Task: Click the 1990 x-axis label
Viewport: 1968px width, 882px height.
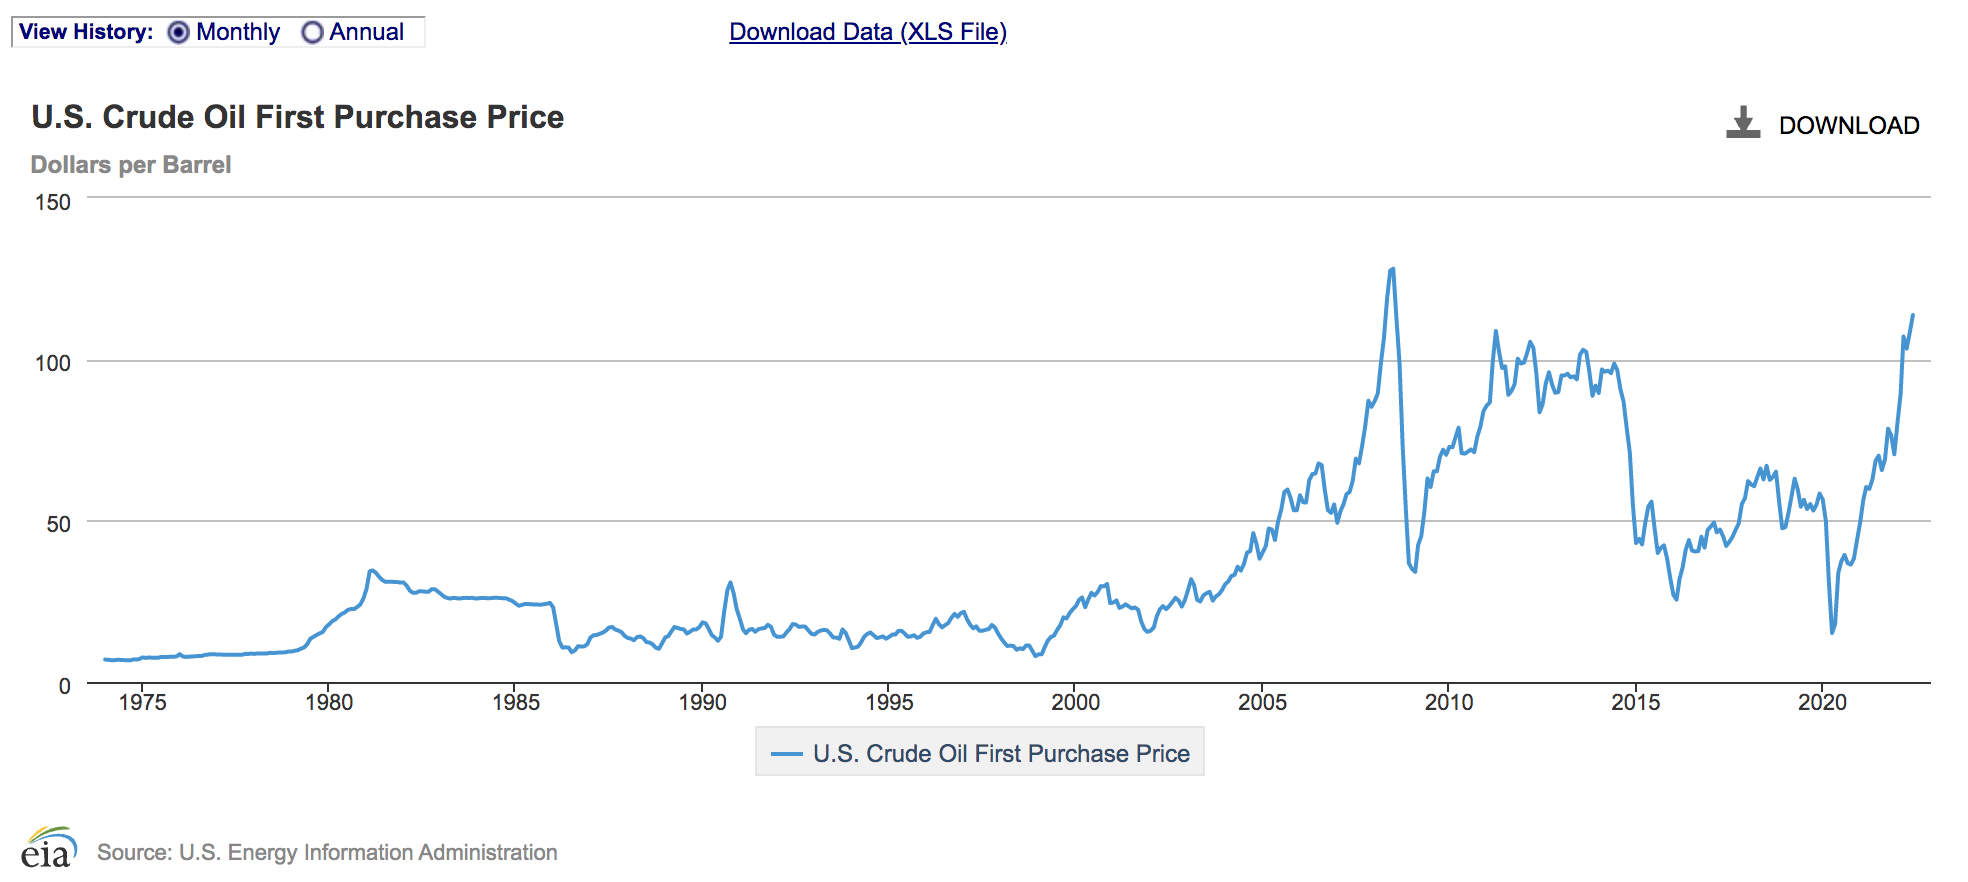Action: 702,703
